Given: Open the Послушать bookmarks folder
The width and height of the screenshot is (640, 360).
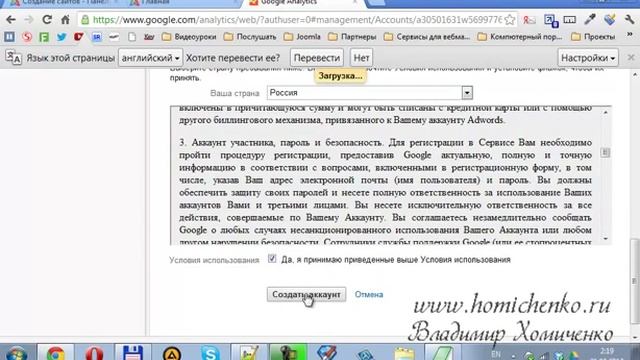Looking at the screenshot, I should (x=250, y=37).
